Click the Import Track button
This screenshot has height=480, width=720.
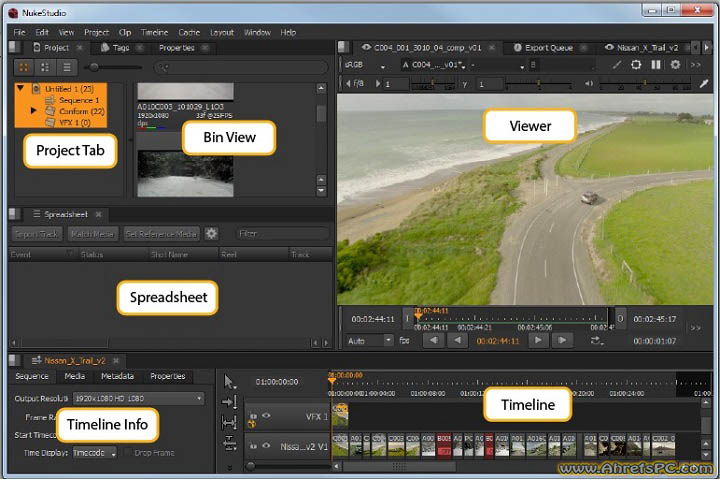(x=37, y=234)
